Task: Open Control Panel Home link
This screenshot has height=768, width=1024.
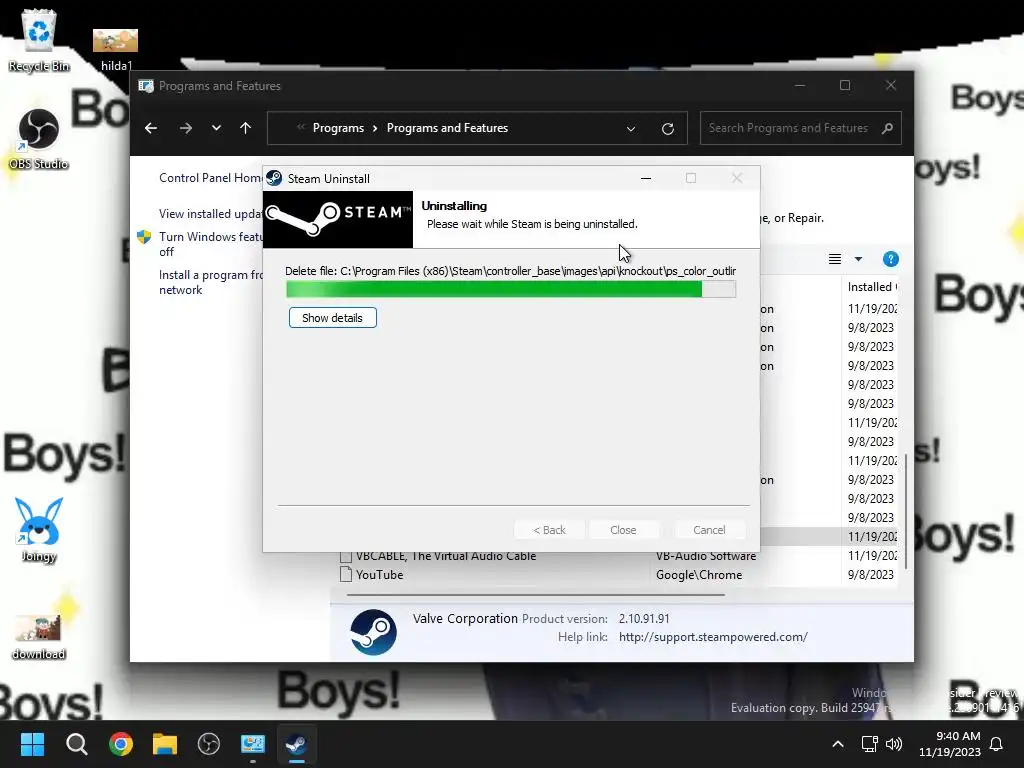Action: 210,178
